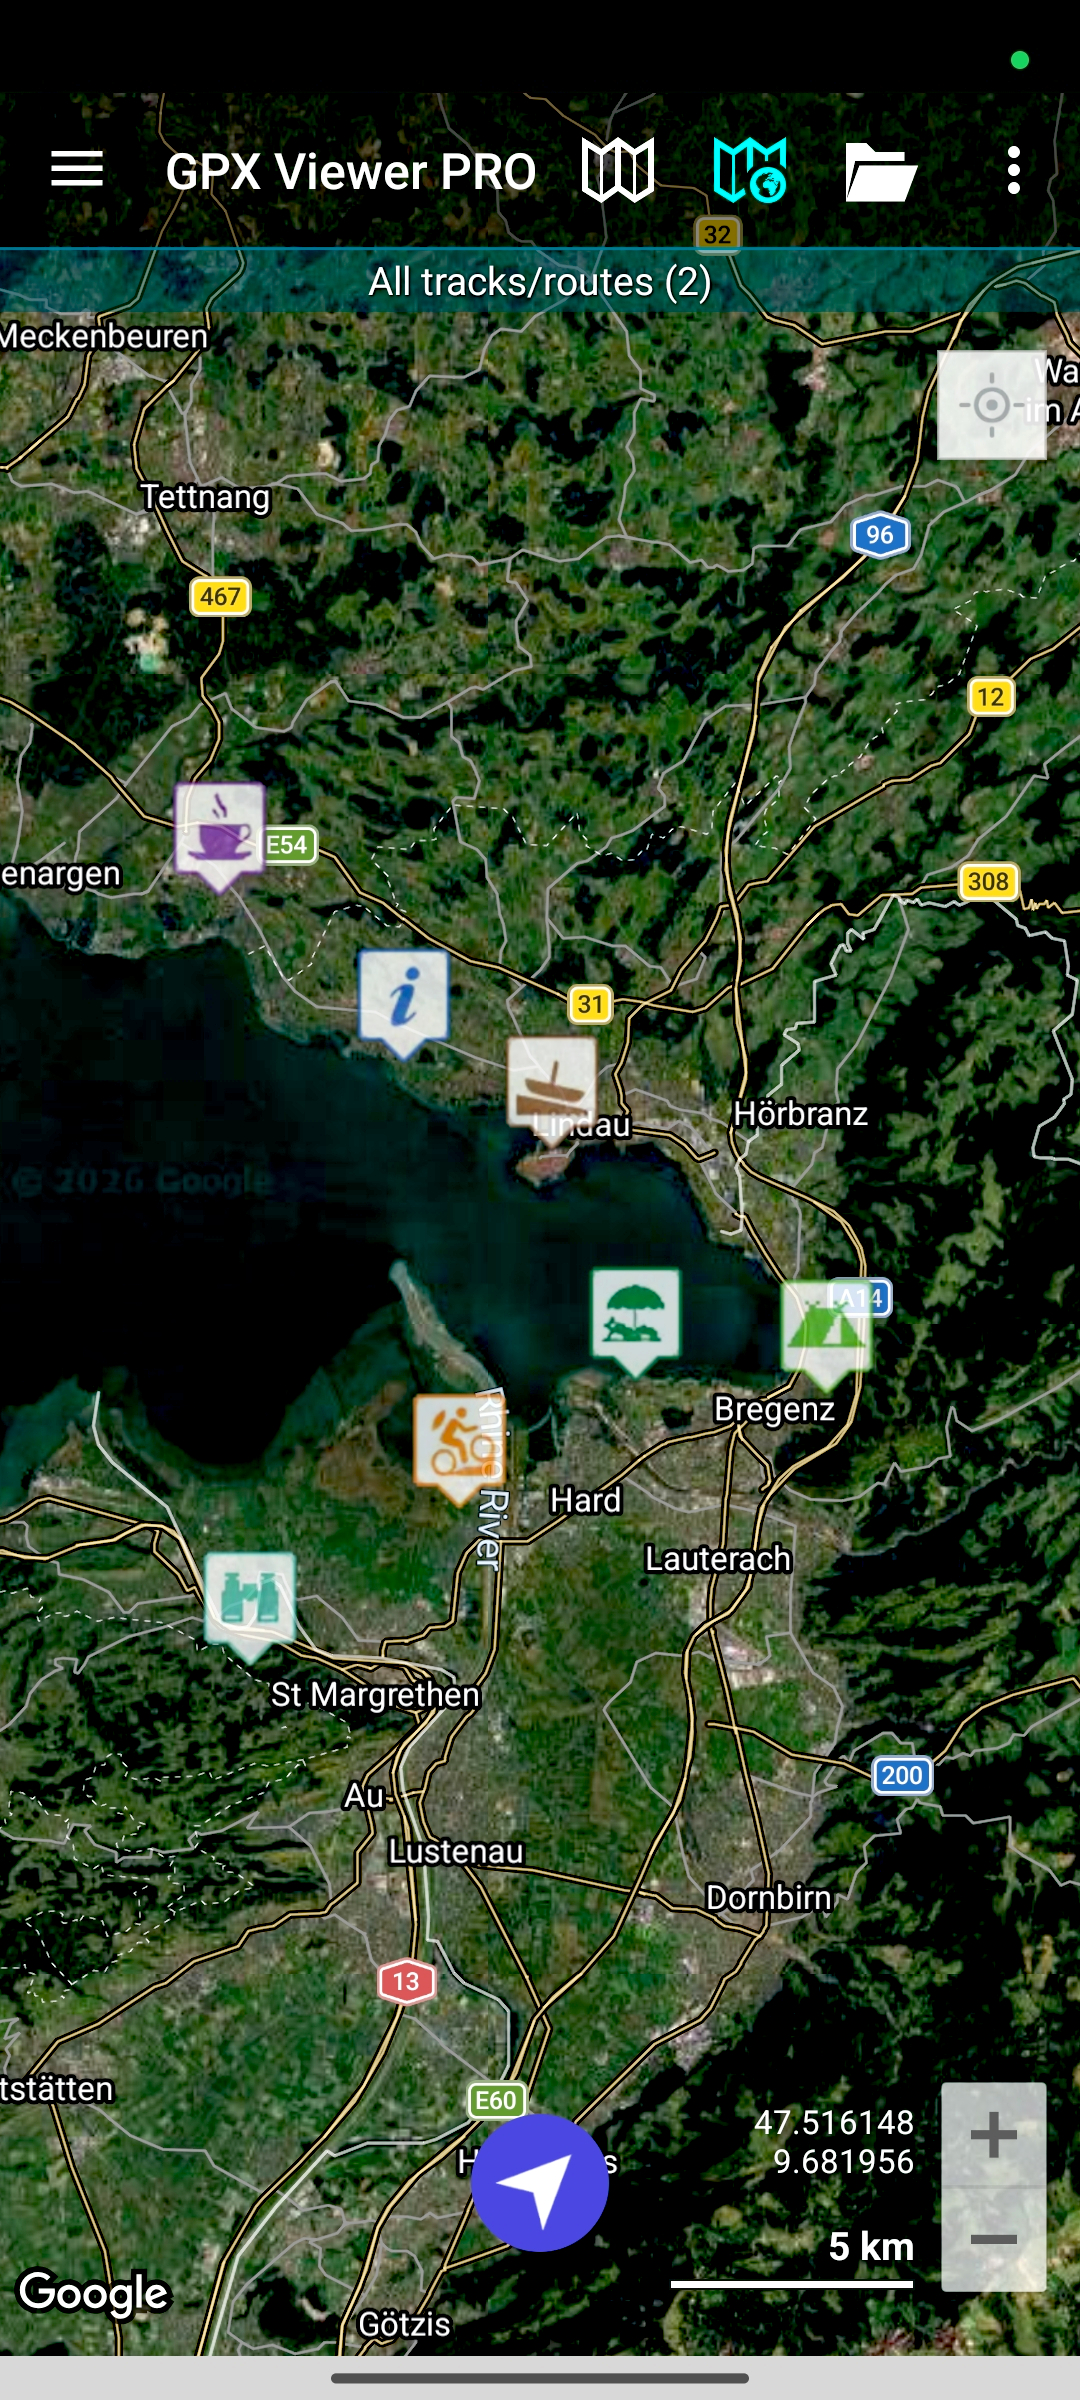The height and width of the screenshot is (2400, 1080).
Task: Center map on my GPS location
Action: coord(991,405)
